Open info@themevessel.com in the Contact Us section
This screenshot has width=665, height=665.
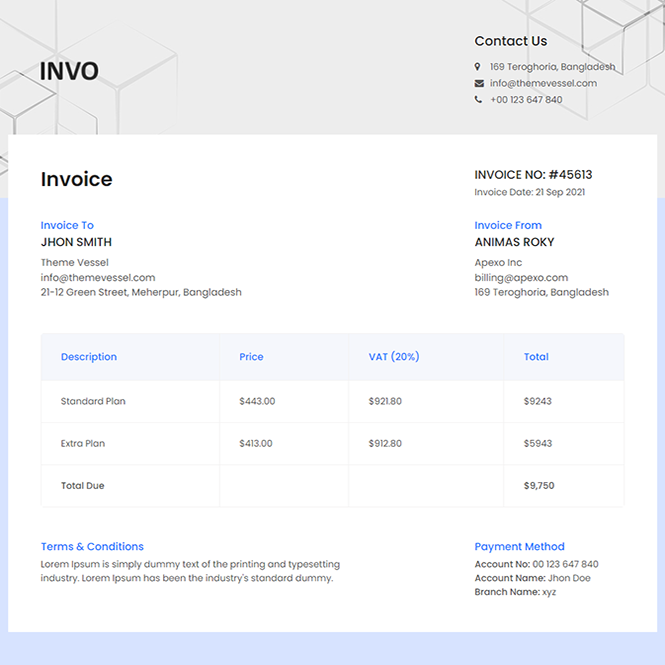543,83
